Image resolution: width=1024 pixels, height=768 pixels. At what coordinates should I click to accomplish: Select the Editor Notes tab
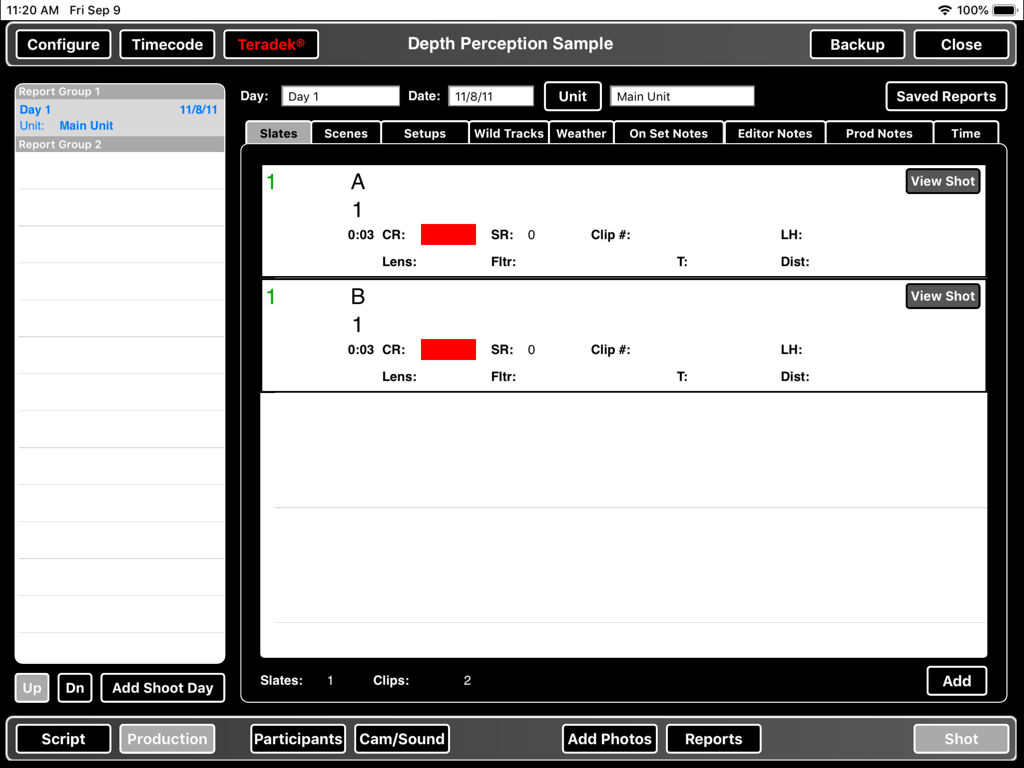coord(775,131)
